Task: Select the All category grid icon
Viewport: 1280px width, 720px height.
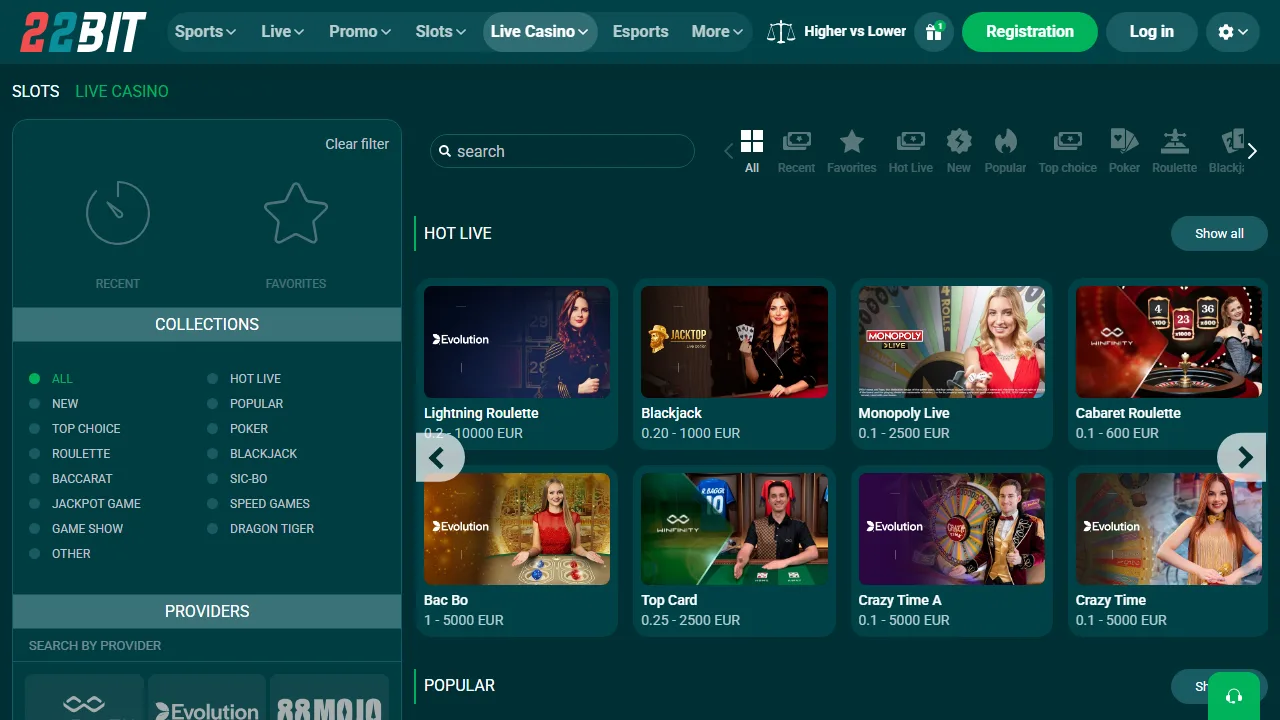Action: pyautogui.click(x=752, y=141)
